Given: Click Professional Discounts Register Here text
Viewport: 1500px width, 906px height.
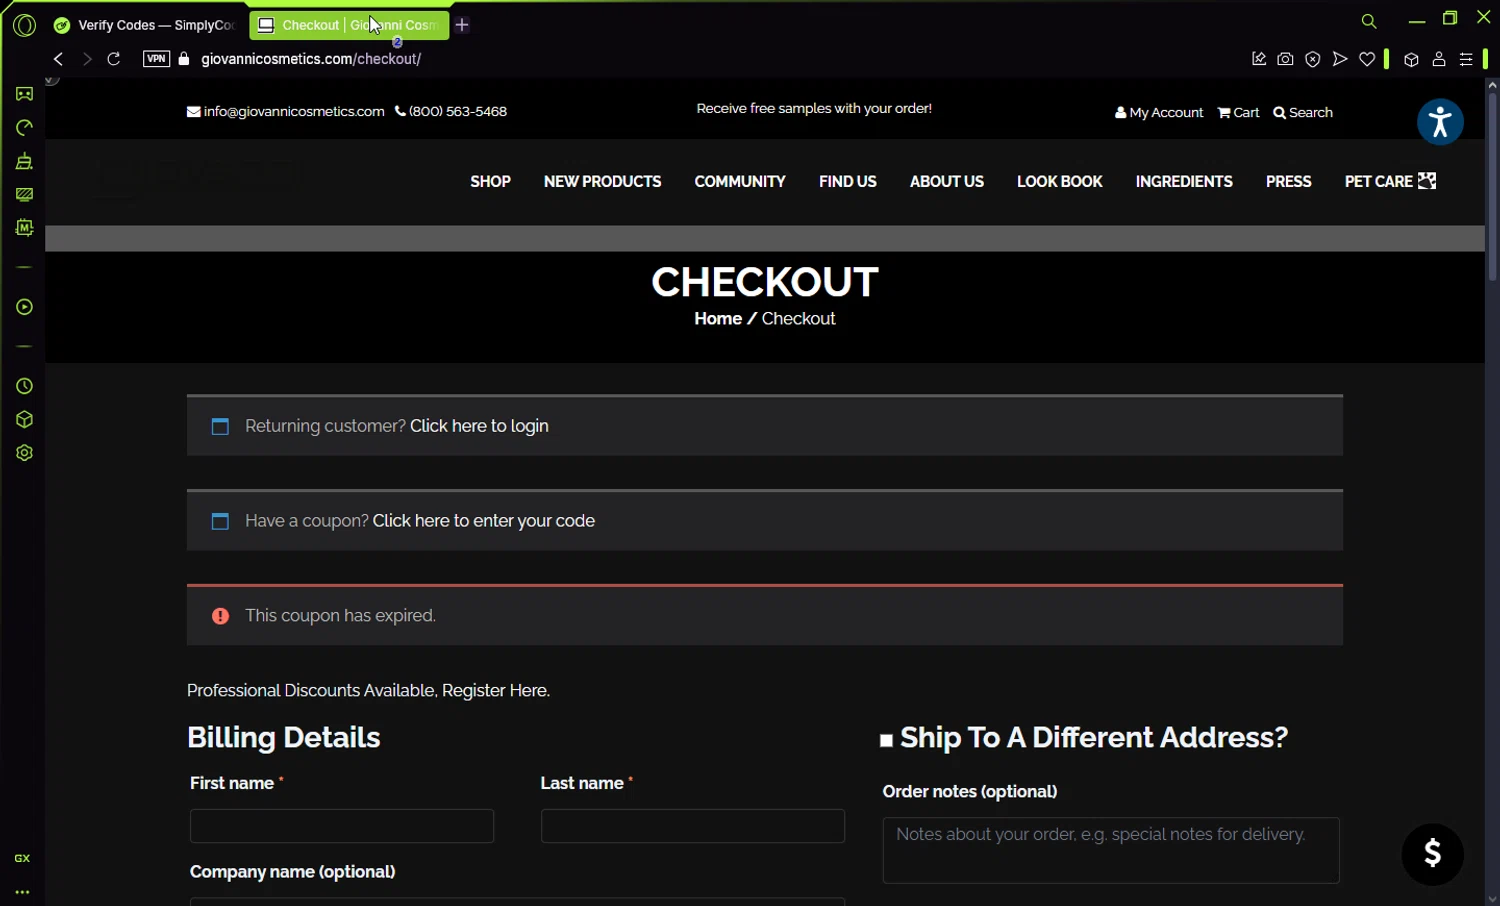Looking at the screenshot, I should click(368, 691).
